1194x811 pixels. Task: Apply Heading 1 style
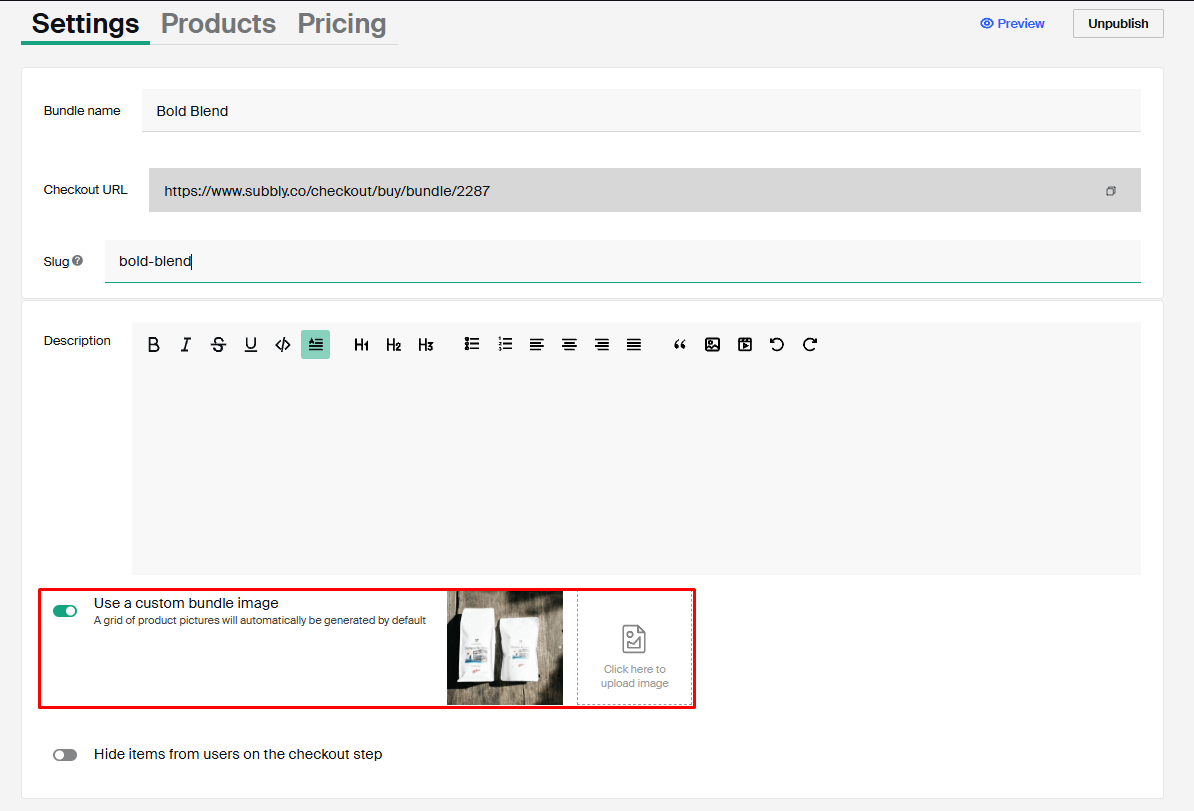point(361,345)
